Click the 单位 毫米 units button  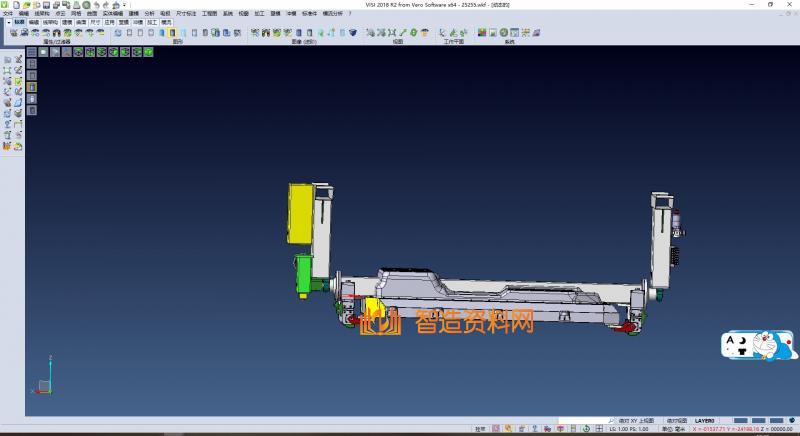[x=675, y=429]
